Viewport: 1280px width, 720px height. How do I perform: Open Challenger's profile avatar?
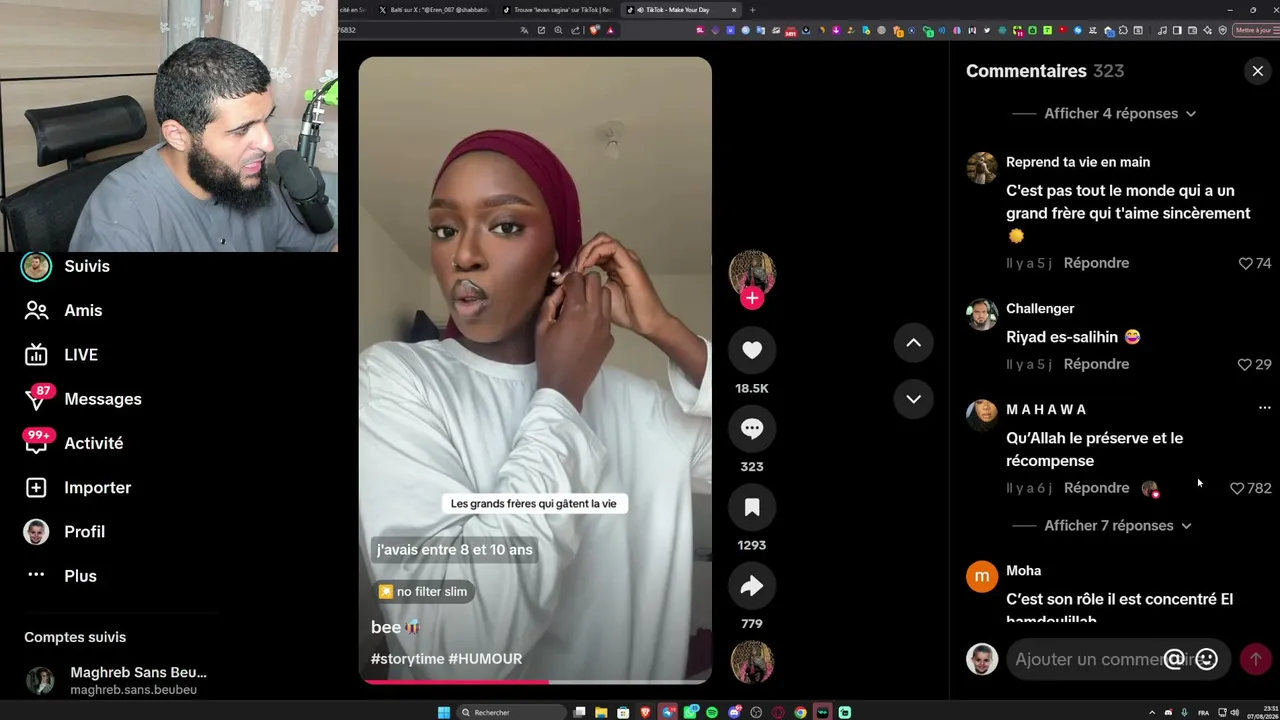pyautogui.click(x=982, y=314)
